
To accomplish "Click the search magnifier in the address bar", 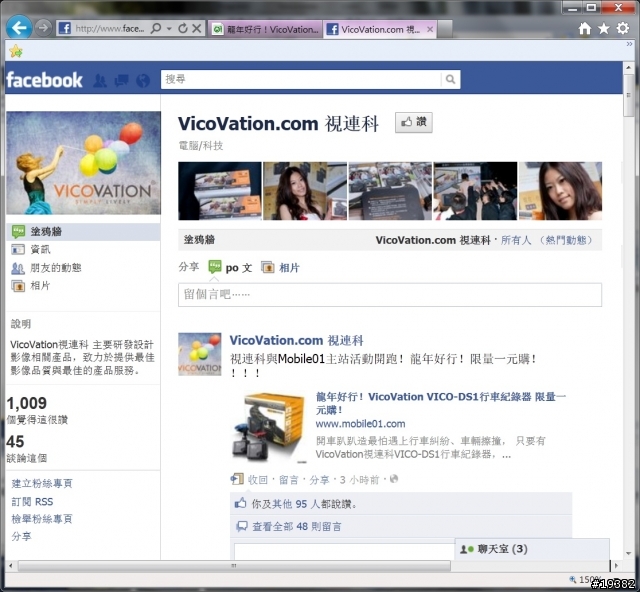I will pos(156,29).
